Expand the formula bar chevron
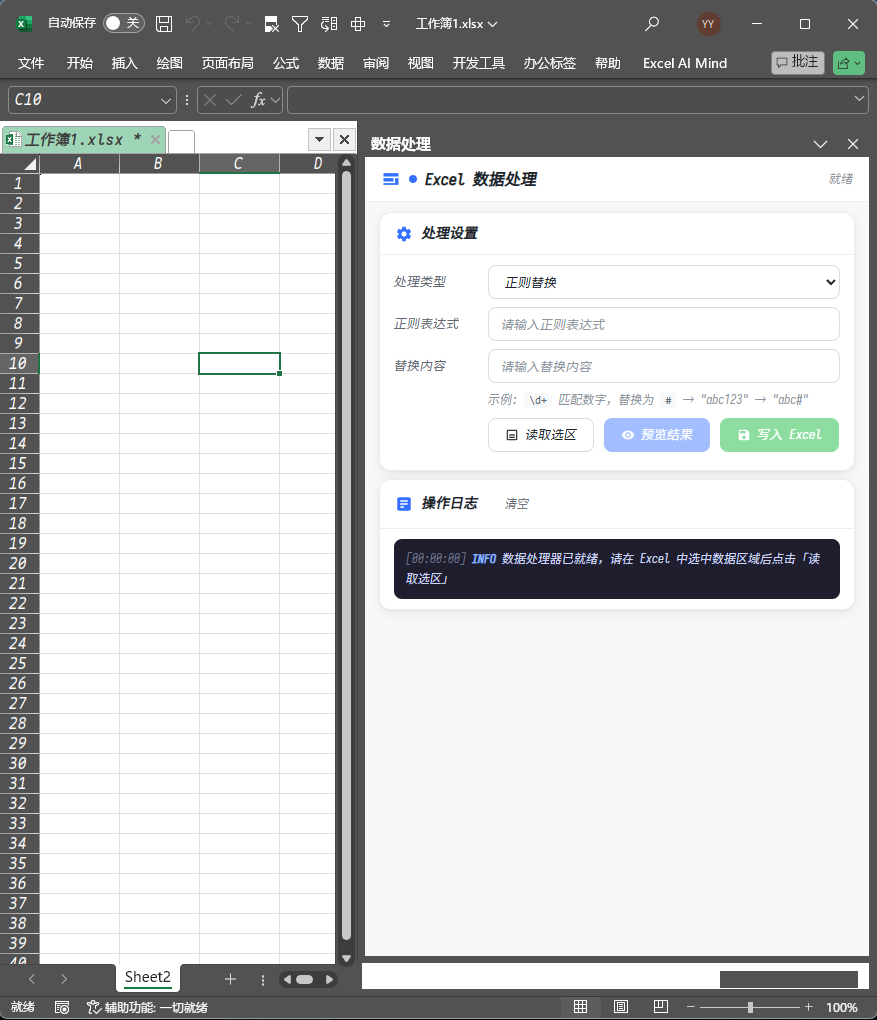Screen dimensions: 877x1020 pyautogui.click(x=859, y=99)
